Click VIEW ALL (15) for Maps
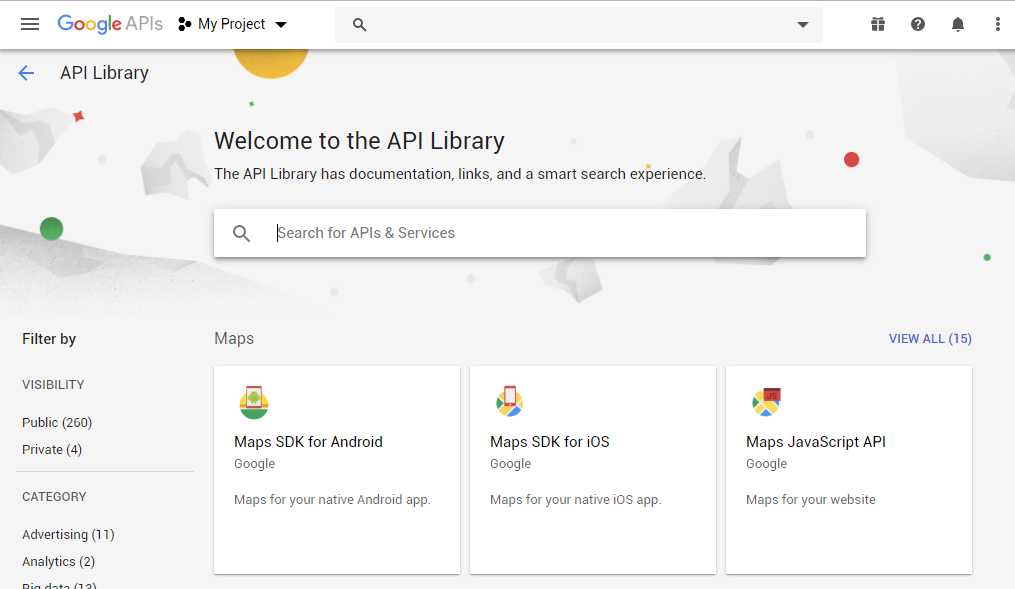The height and width of the screenshot is (589, 1015). click(x=930, y=339)
